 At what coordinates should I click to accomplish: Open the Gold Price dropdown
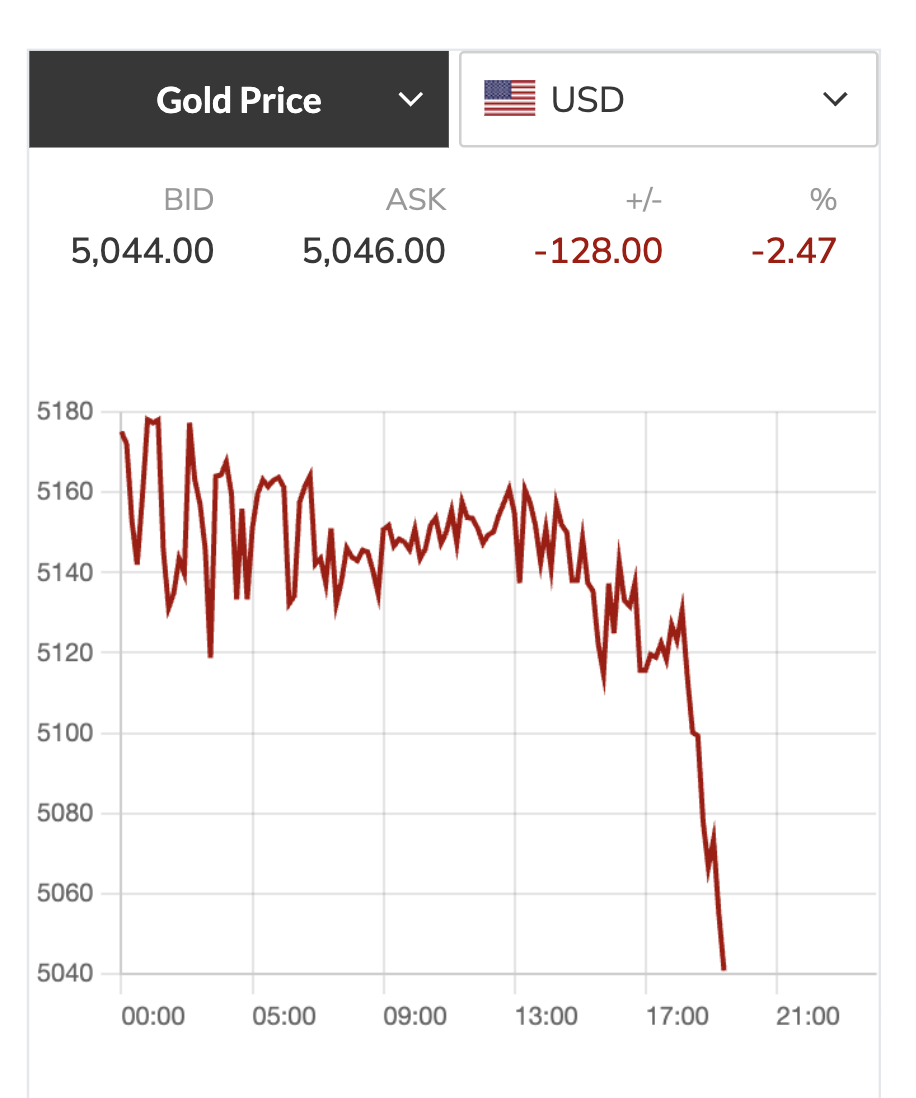point(239,100)
